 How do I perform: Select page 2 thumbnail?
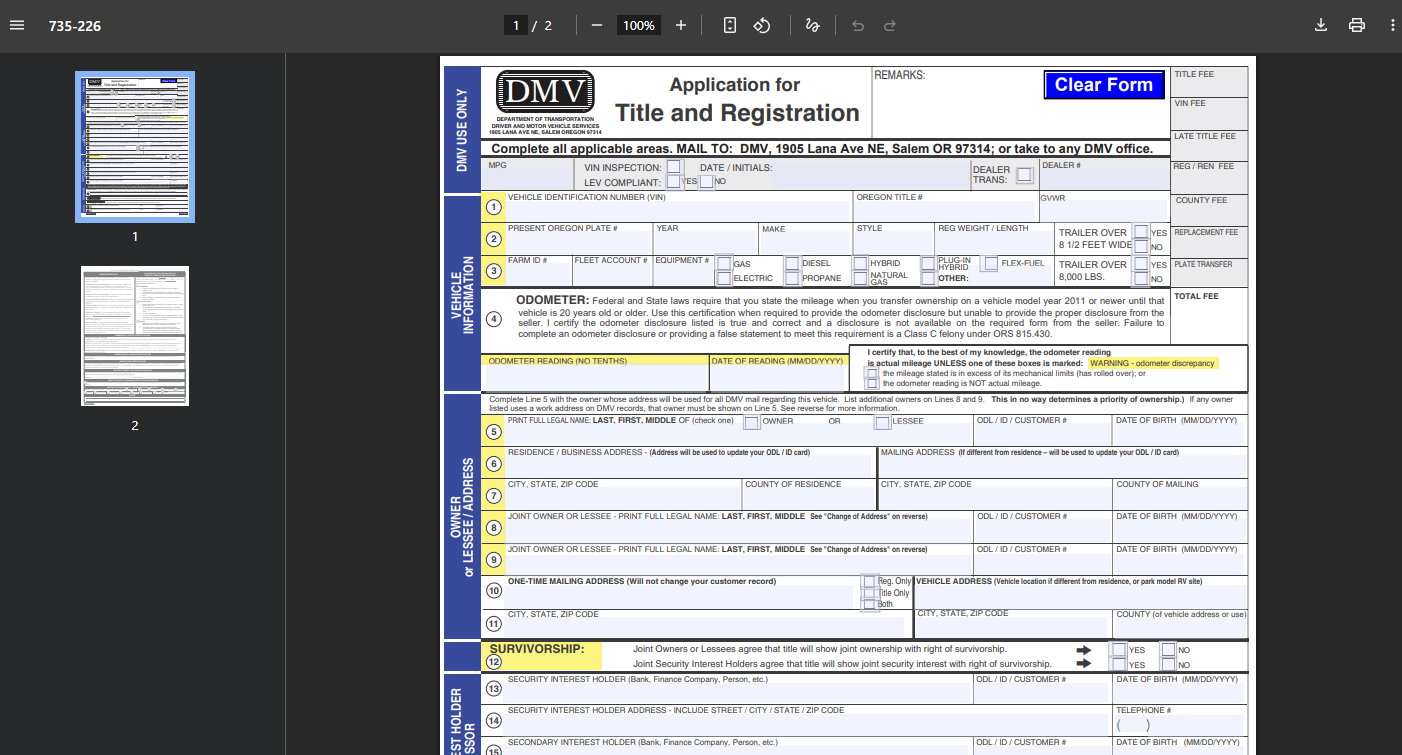135,336
